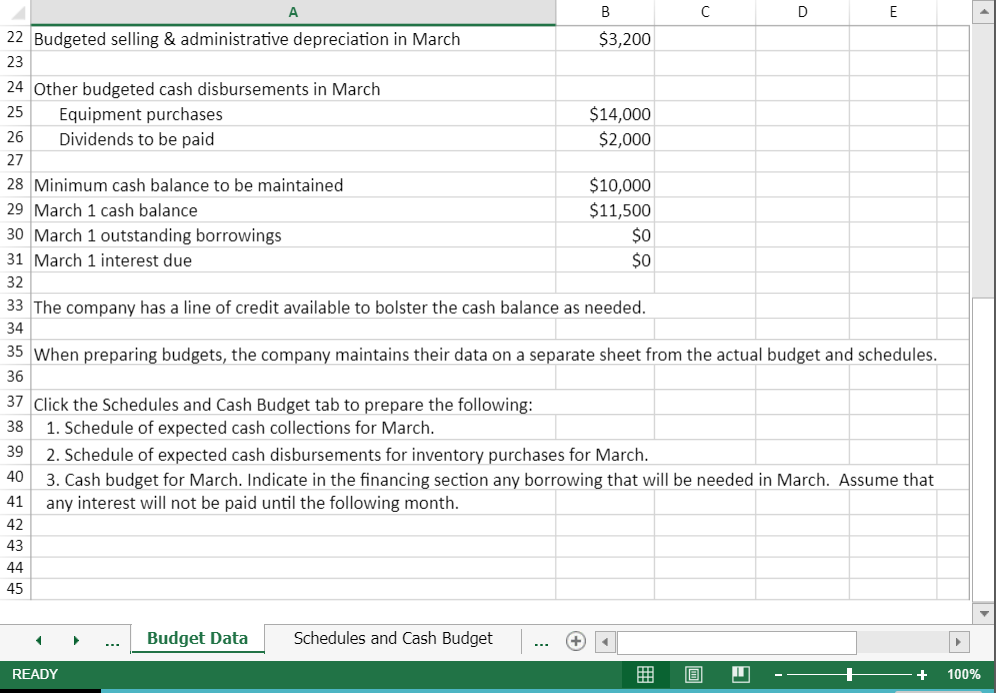
Task: Select row 28 header
Action: coord(15,185)
